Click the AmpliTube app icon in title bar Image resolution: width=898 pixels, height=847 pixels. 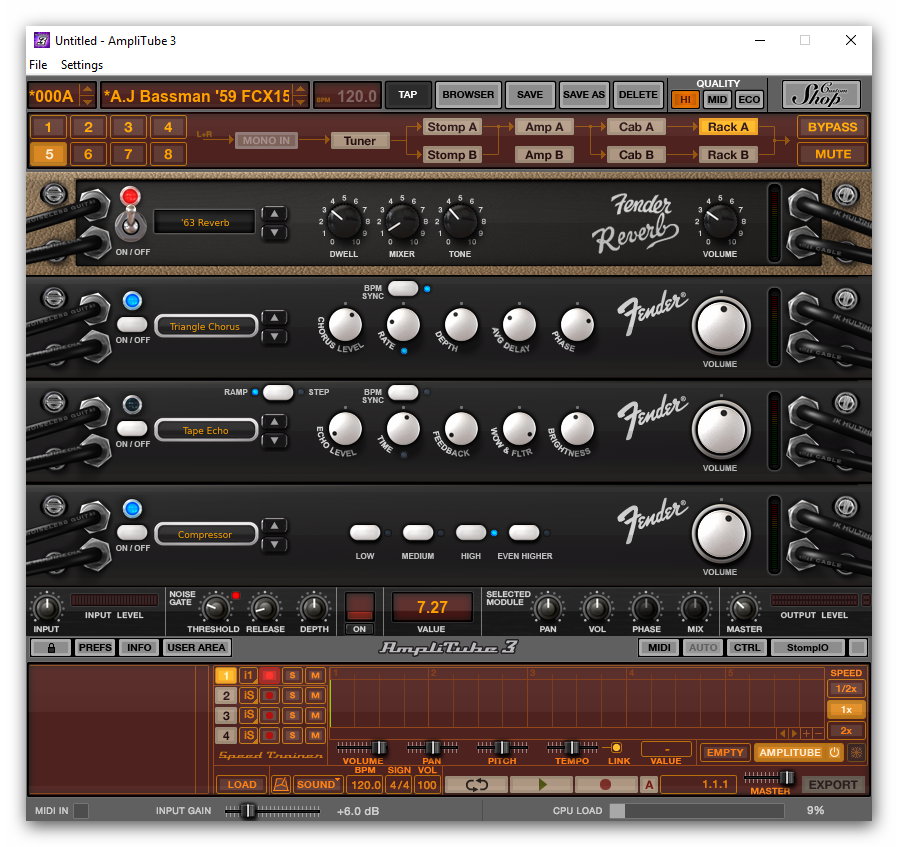42,40
